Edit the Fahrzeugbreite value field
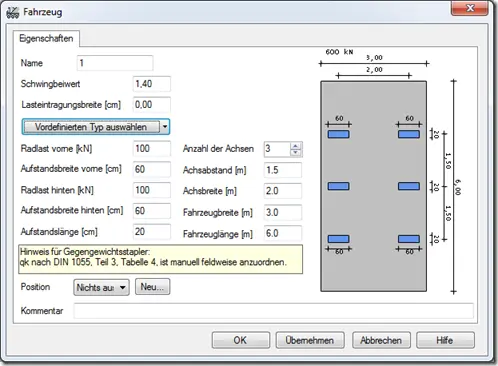This screenshot has height=366, width=498. coord(283,213)
